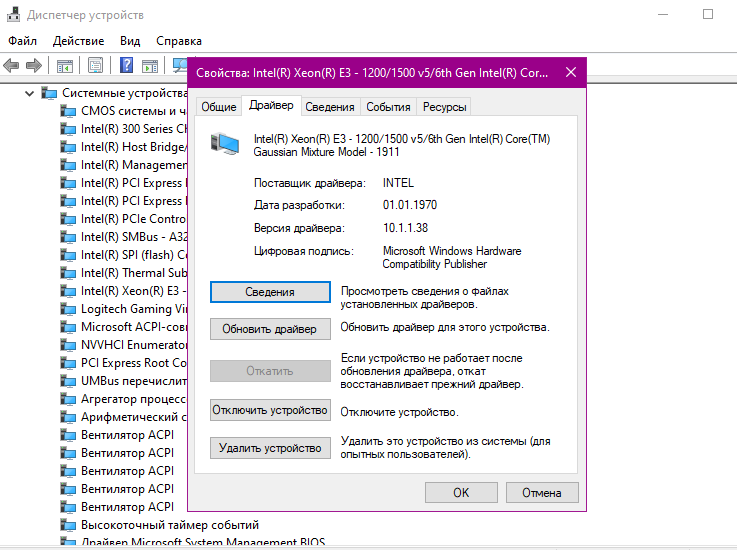Click the Microsoft Windows Hardware Compatibility Publisher text

tap(452, 258)
